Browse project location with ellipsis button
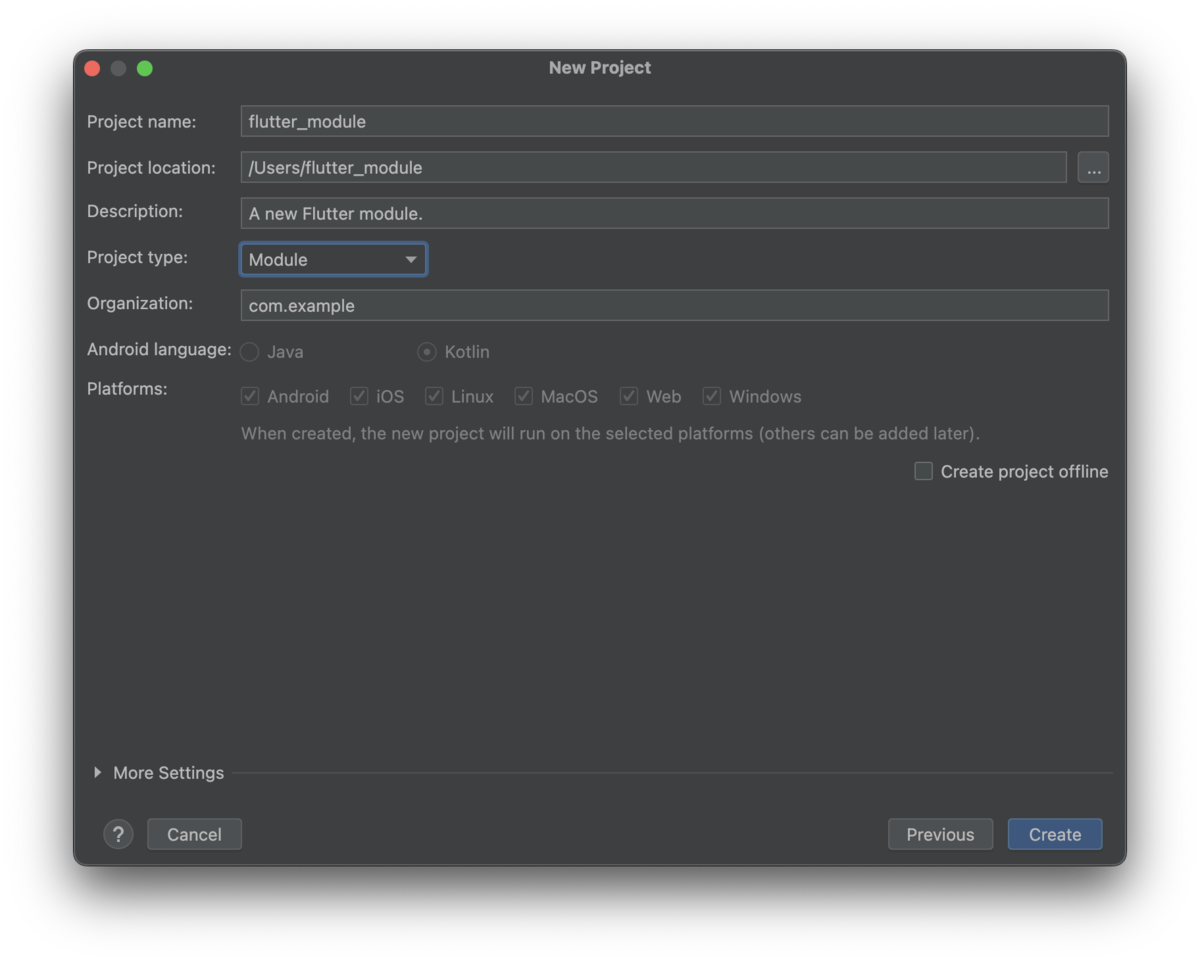 pos(1093,168)
